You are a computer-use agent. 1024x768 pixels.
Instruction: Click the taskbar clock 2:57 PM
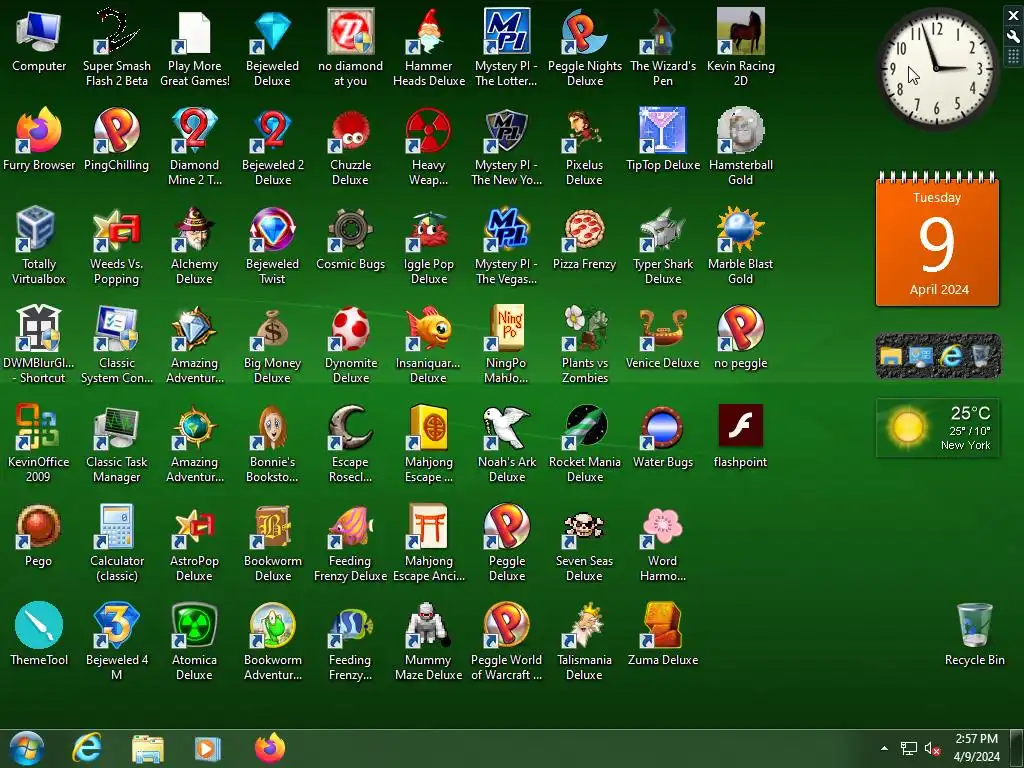(976, 748)
